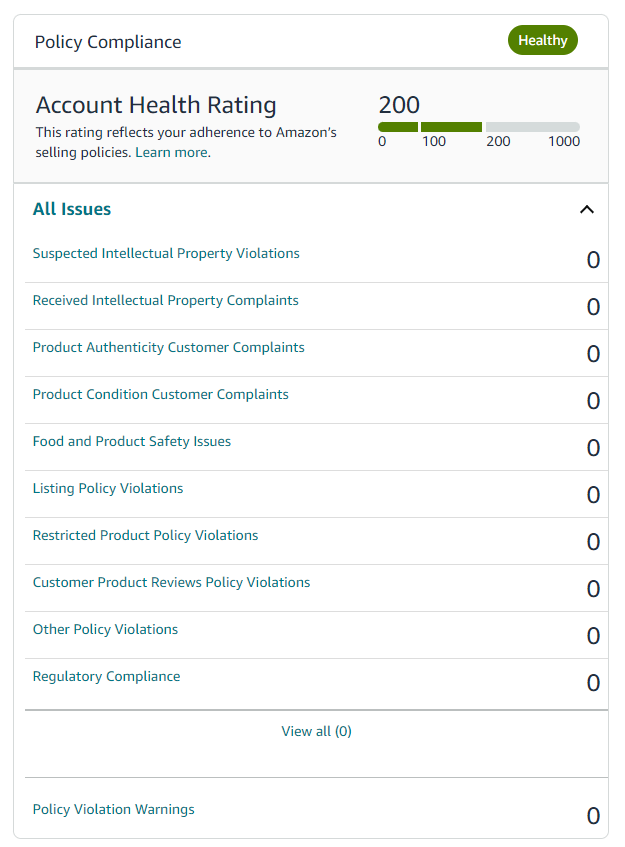Click the Healthy status badge
The height and width of the screenshot is (847, 625).
543,40
